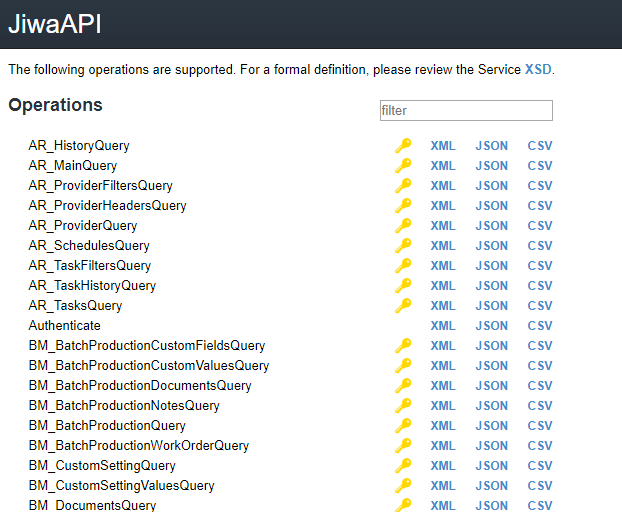Image resolution: width=622 pixels, height=512 pixels.
Task: Click key icon beside AR_MainQuery
Action: [403, 165]
